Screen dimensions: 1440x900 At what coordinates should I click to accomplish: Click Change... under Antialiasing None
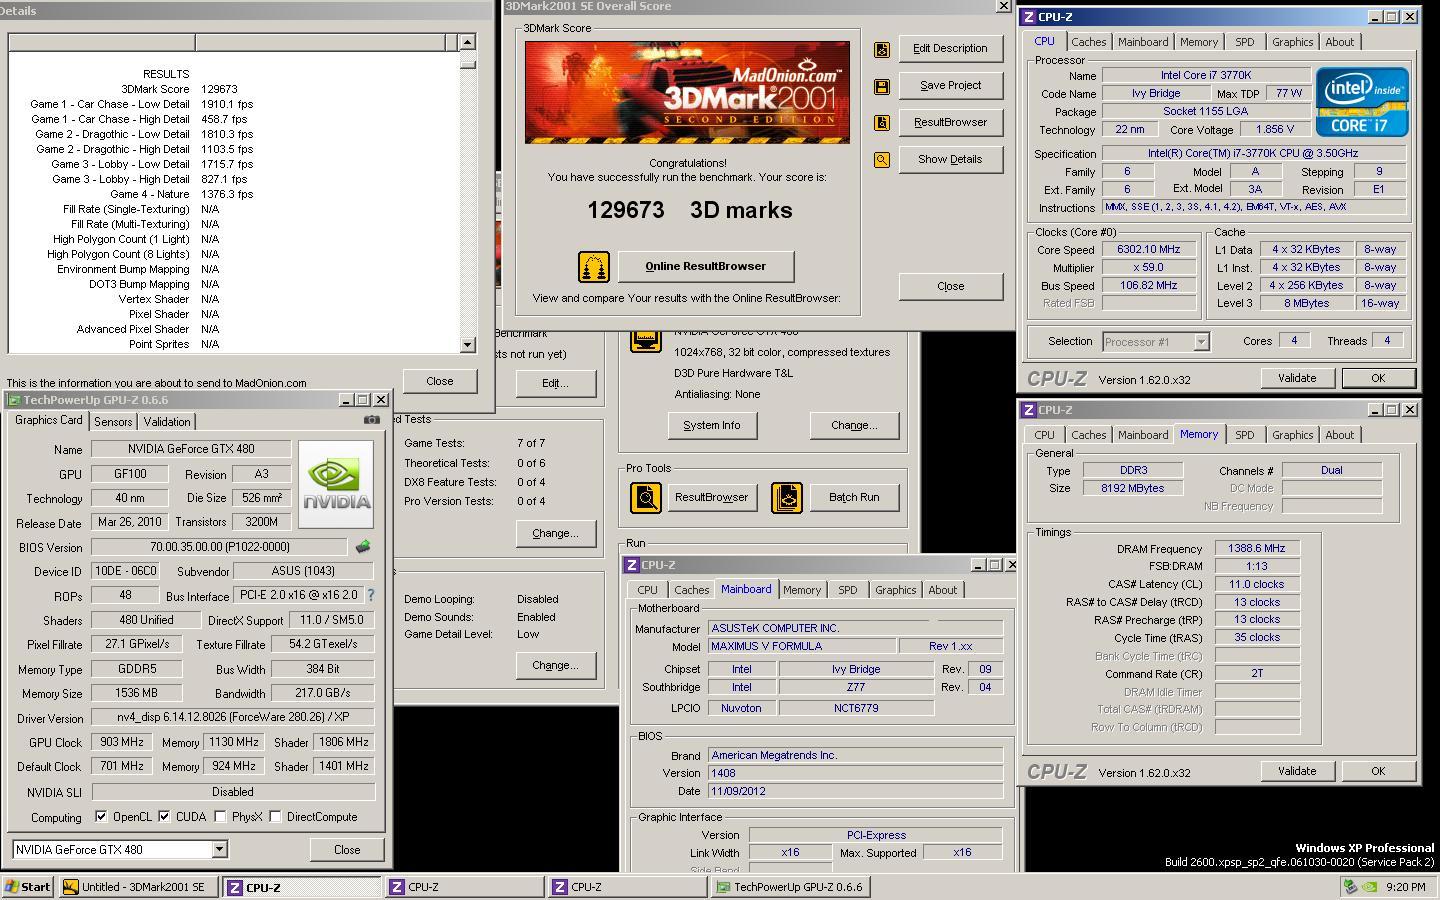point(854,425)
